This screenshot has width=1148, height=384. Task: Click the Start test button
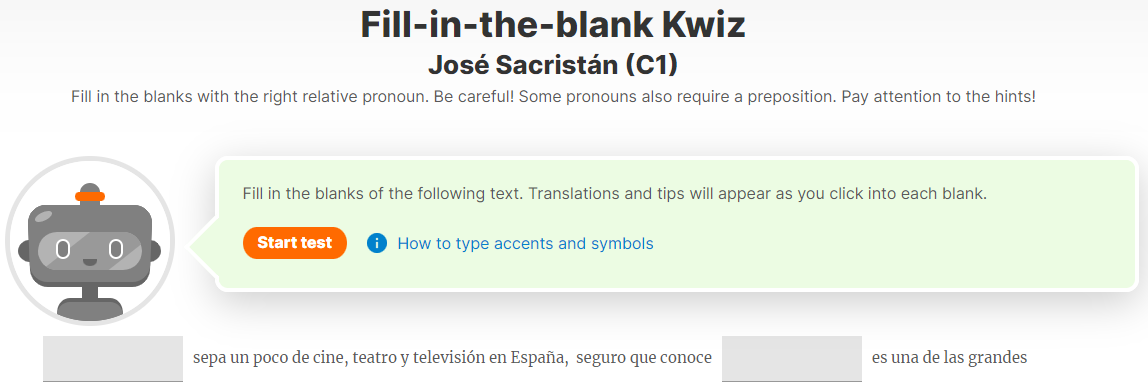294,243
